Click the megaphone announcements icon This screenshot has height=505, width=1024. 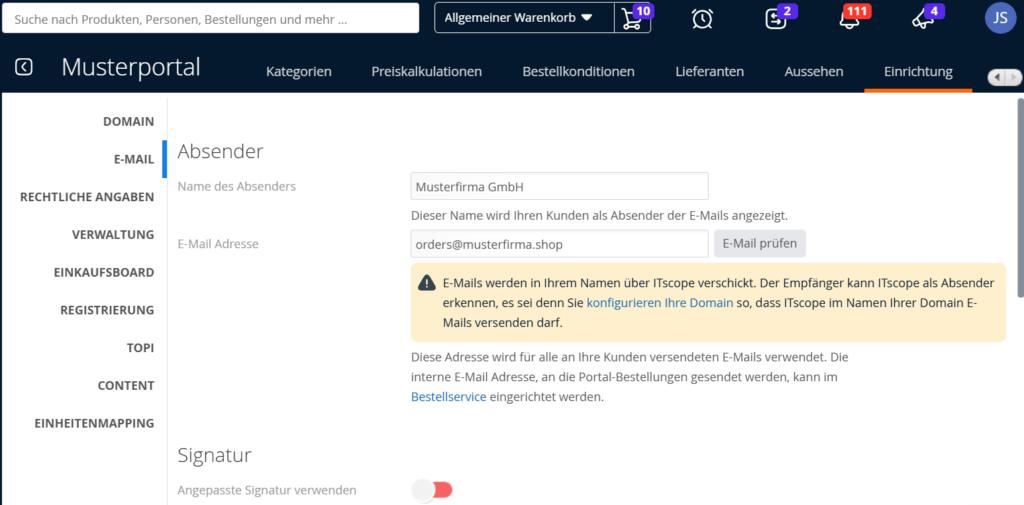(923, 19)
